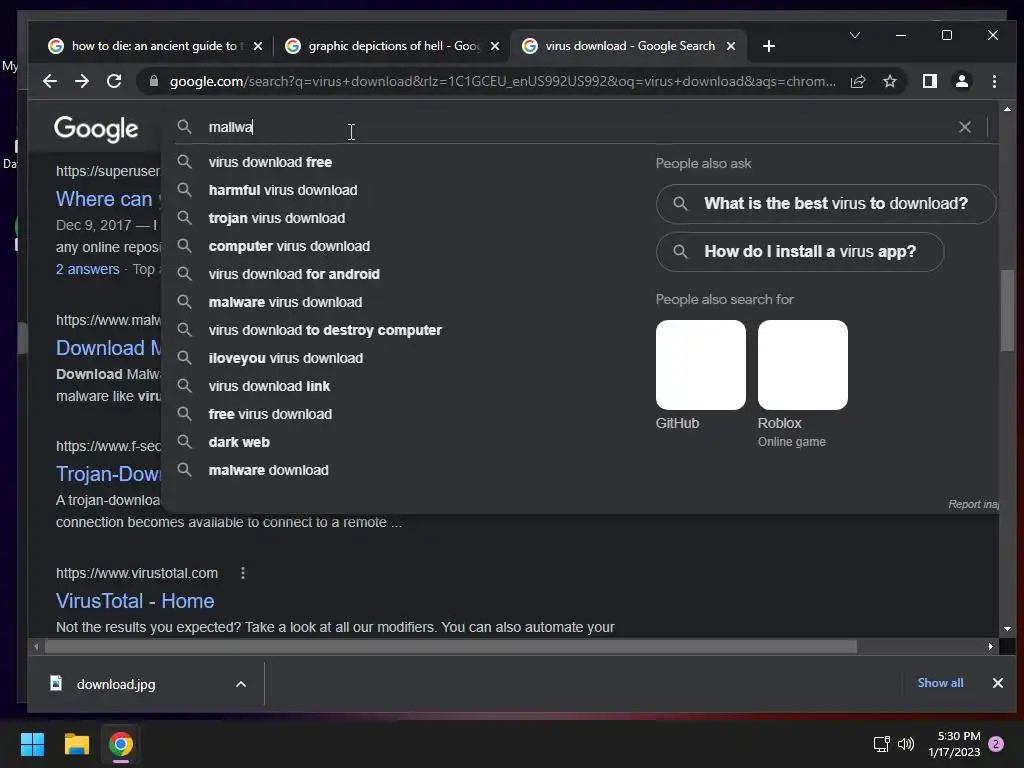Click 'How do I install a virus app?'
The width and height of the screenshot is (1024, 768).
point(800,252)
